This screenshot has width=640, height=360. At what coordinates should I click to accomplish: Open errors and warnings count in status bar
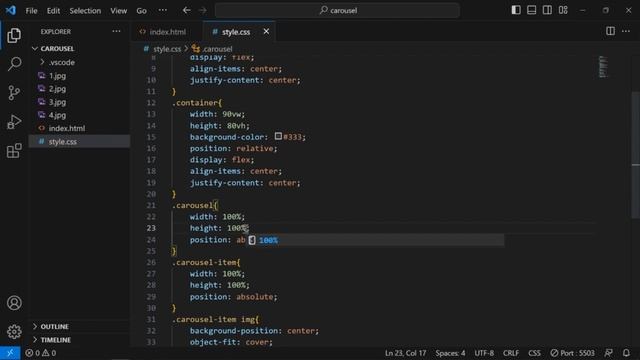point(40,353)
